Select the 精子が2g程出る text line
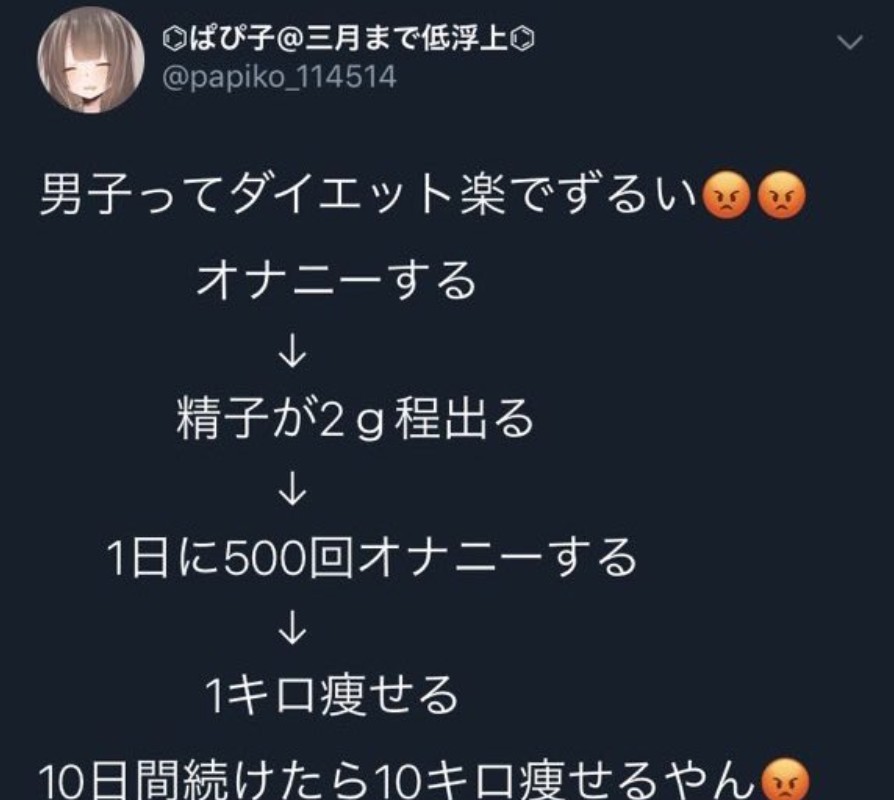The width and height of the screenshot is (894, 800). click(x=355, y=420)
